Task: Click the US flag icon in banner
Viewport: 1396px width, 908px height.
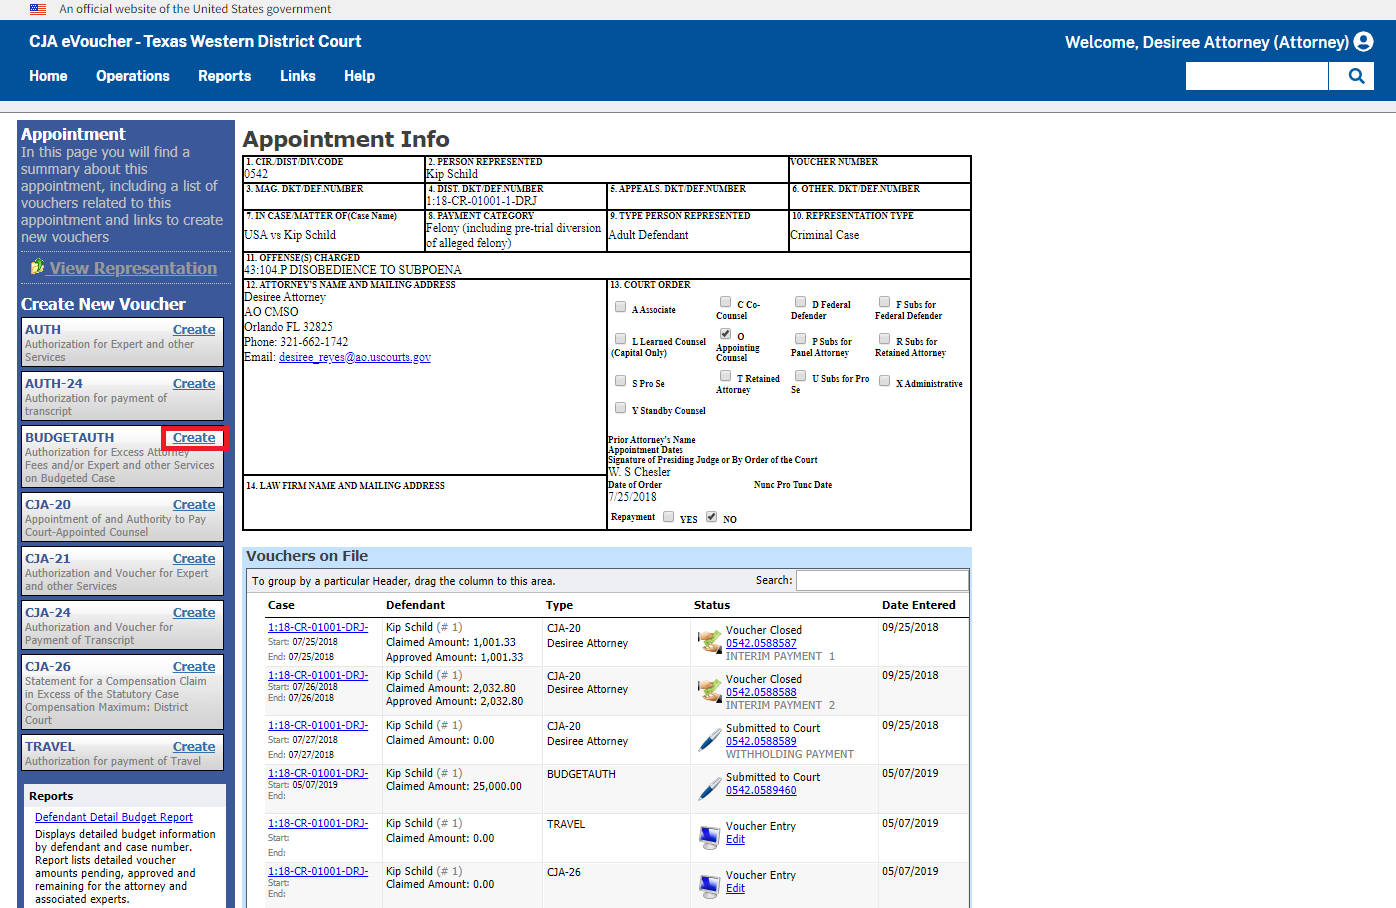Action: (x=38, y=9)
